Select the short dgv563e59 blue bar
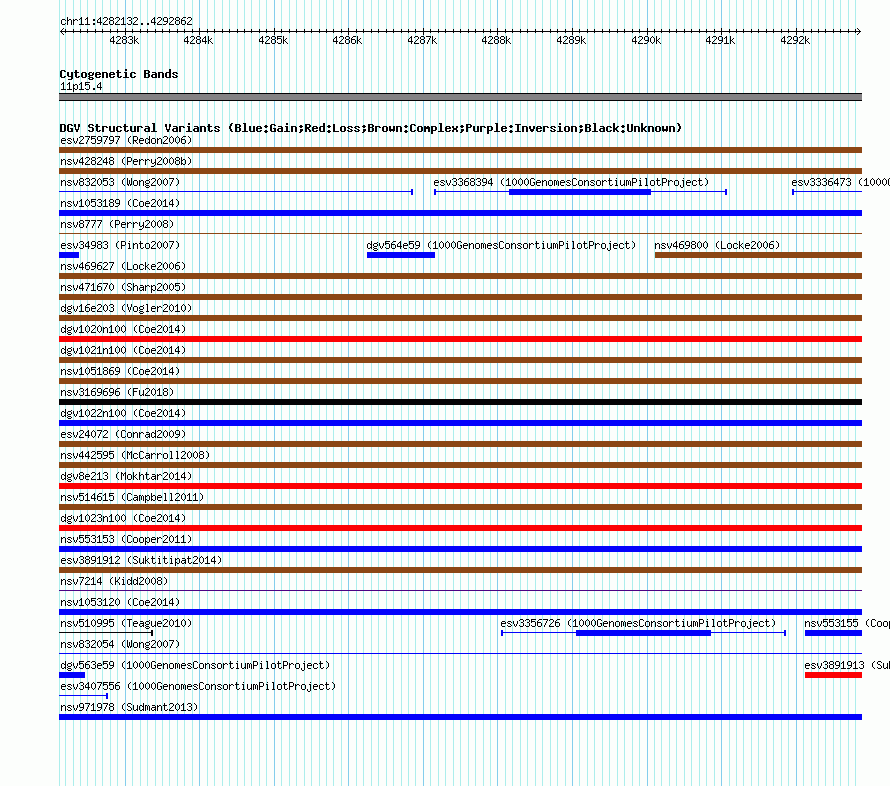This screenshot has width=890, height=786. point(72,675)
